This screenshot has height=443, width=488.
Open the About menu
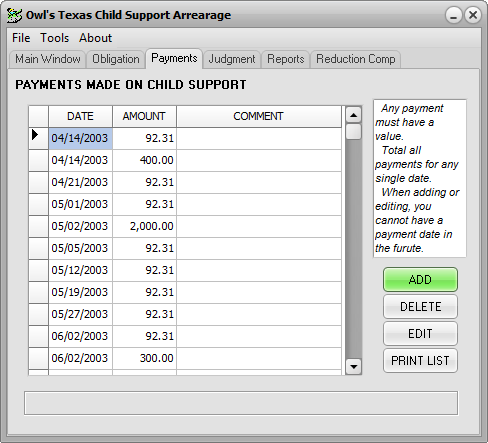coord(95,38)
